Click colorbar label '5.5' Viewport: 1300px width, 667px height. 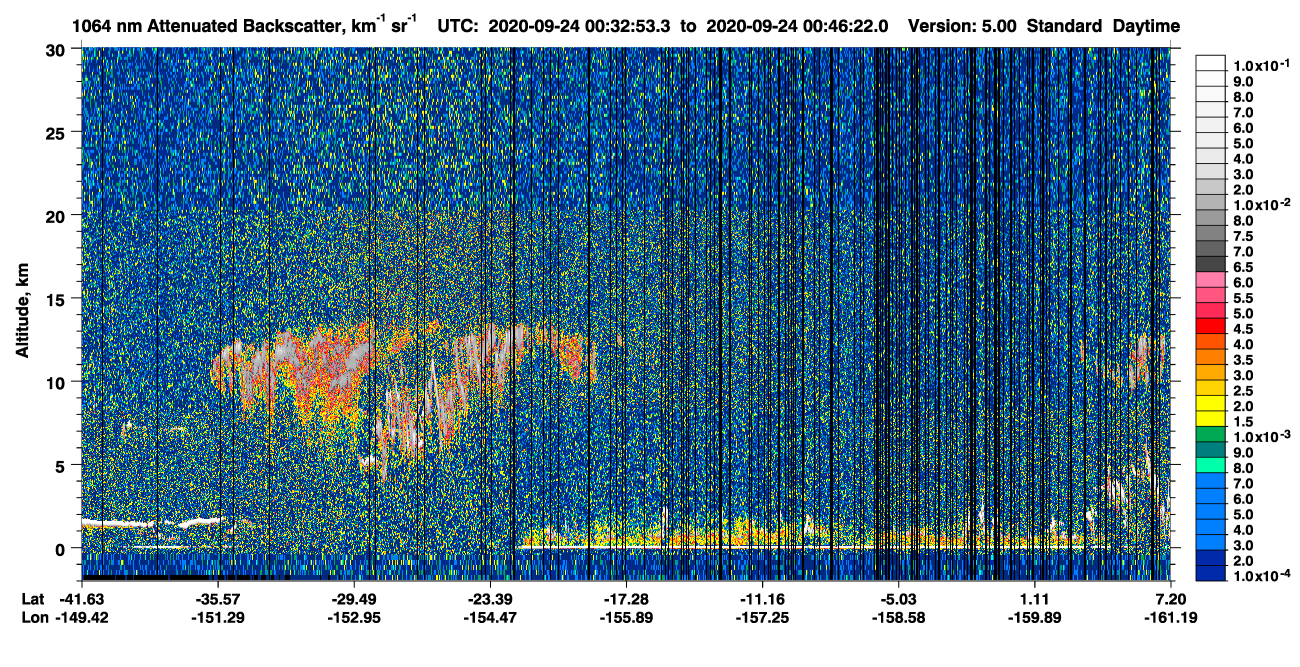pyautogui.click(x=1243, y=297)
